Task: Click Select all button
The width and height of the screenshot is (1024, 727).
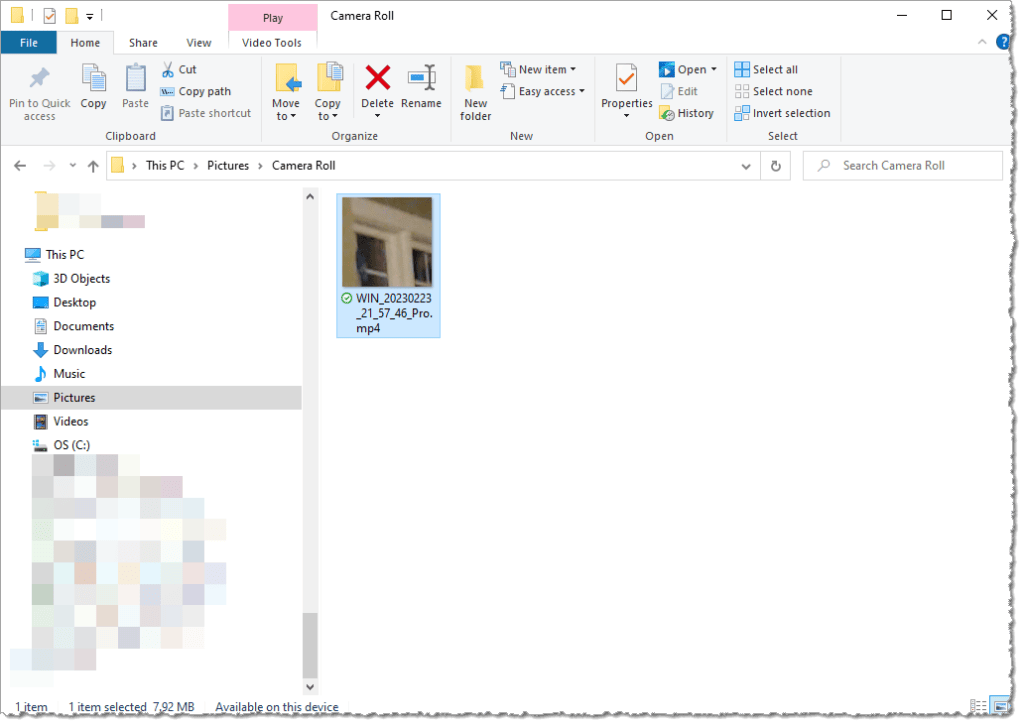Action: (x=766, y=70)
